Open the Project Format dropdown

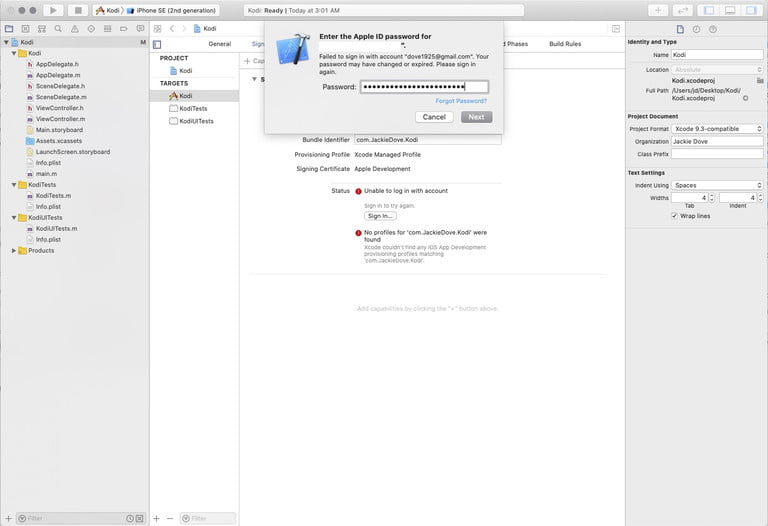coord(716,129)
